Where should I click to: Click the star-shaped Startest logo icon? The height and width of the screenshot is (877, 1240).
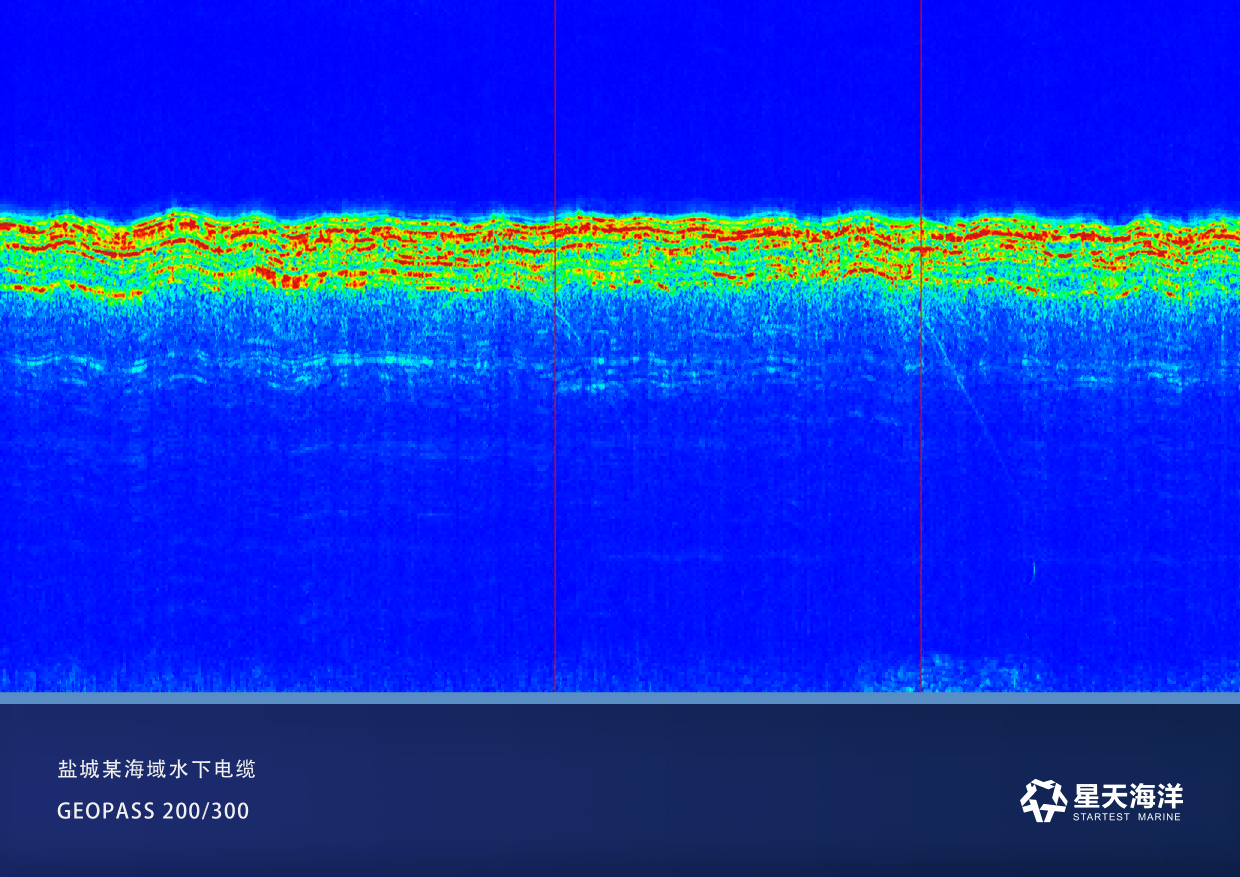(x=1043, y=801)
